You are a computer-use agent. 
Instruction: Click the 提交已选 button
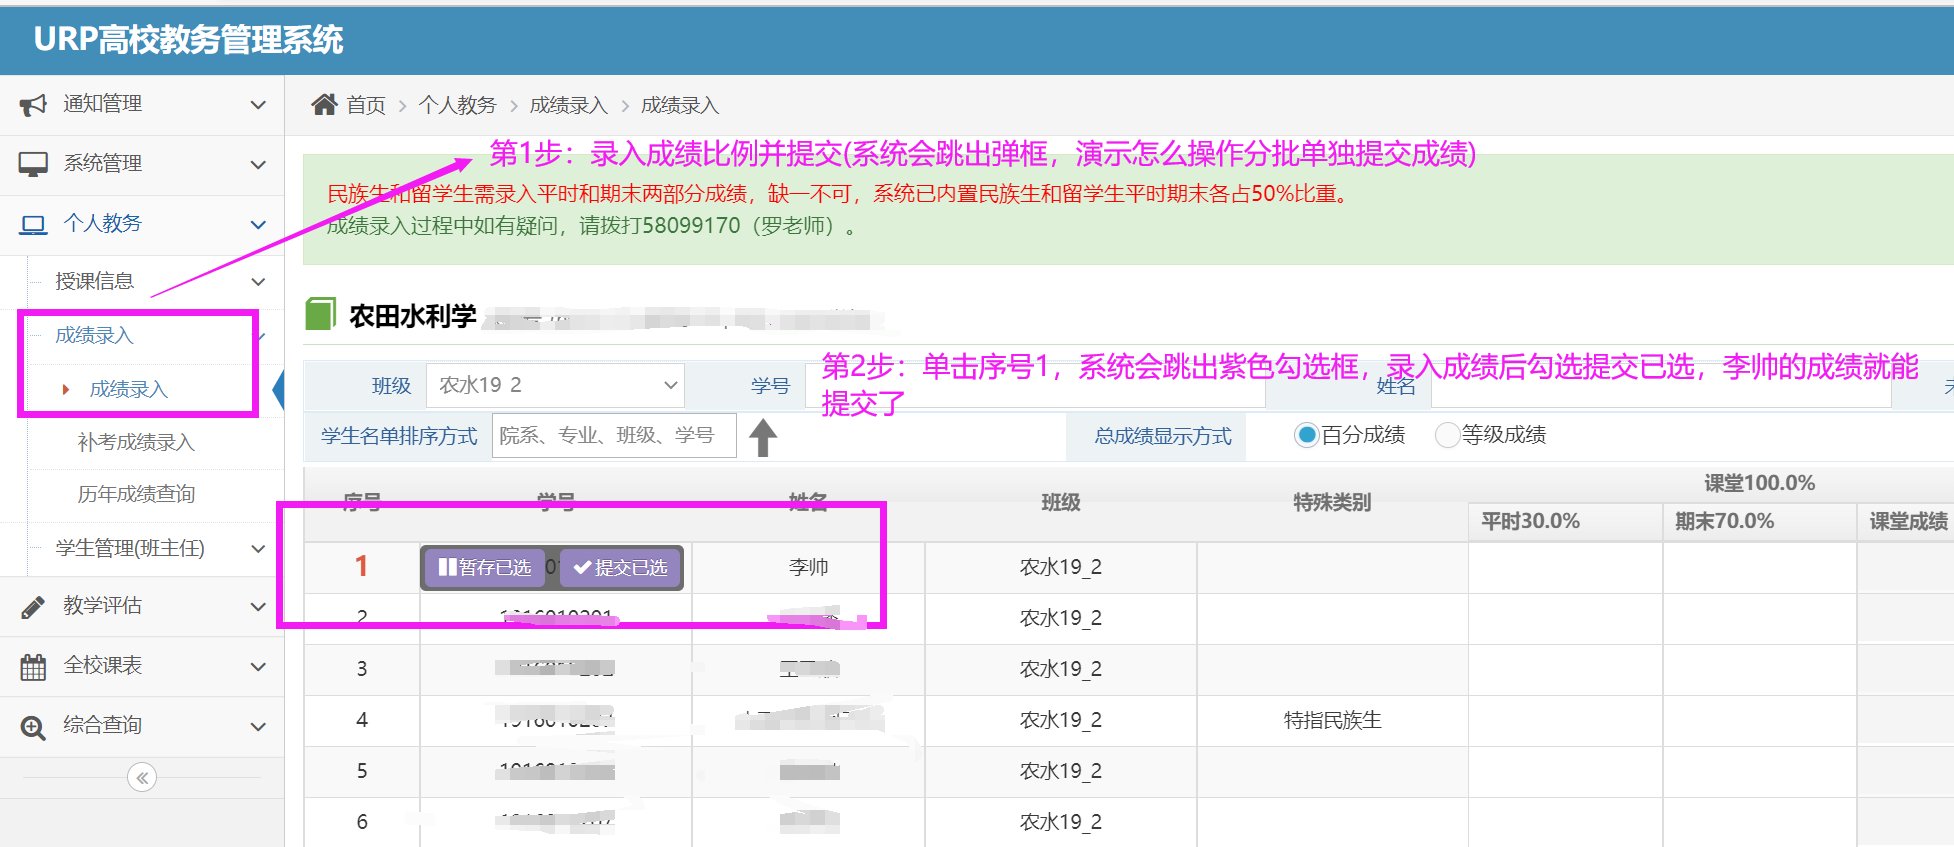(621, 568)
